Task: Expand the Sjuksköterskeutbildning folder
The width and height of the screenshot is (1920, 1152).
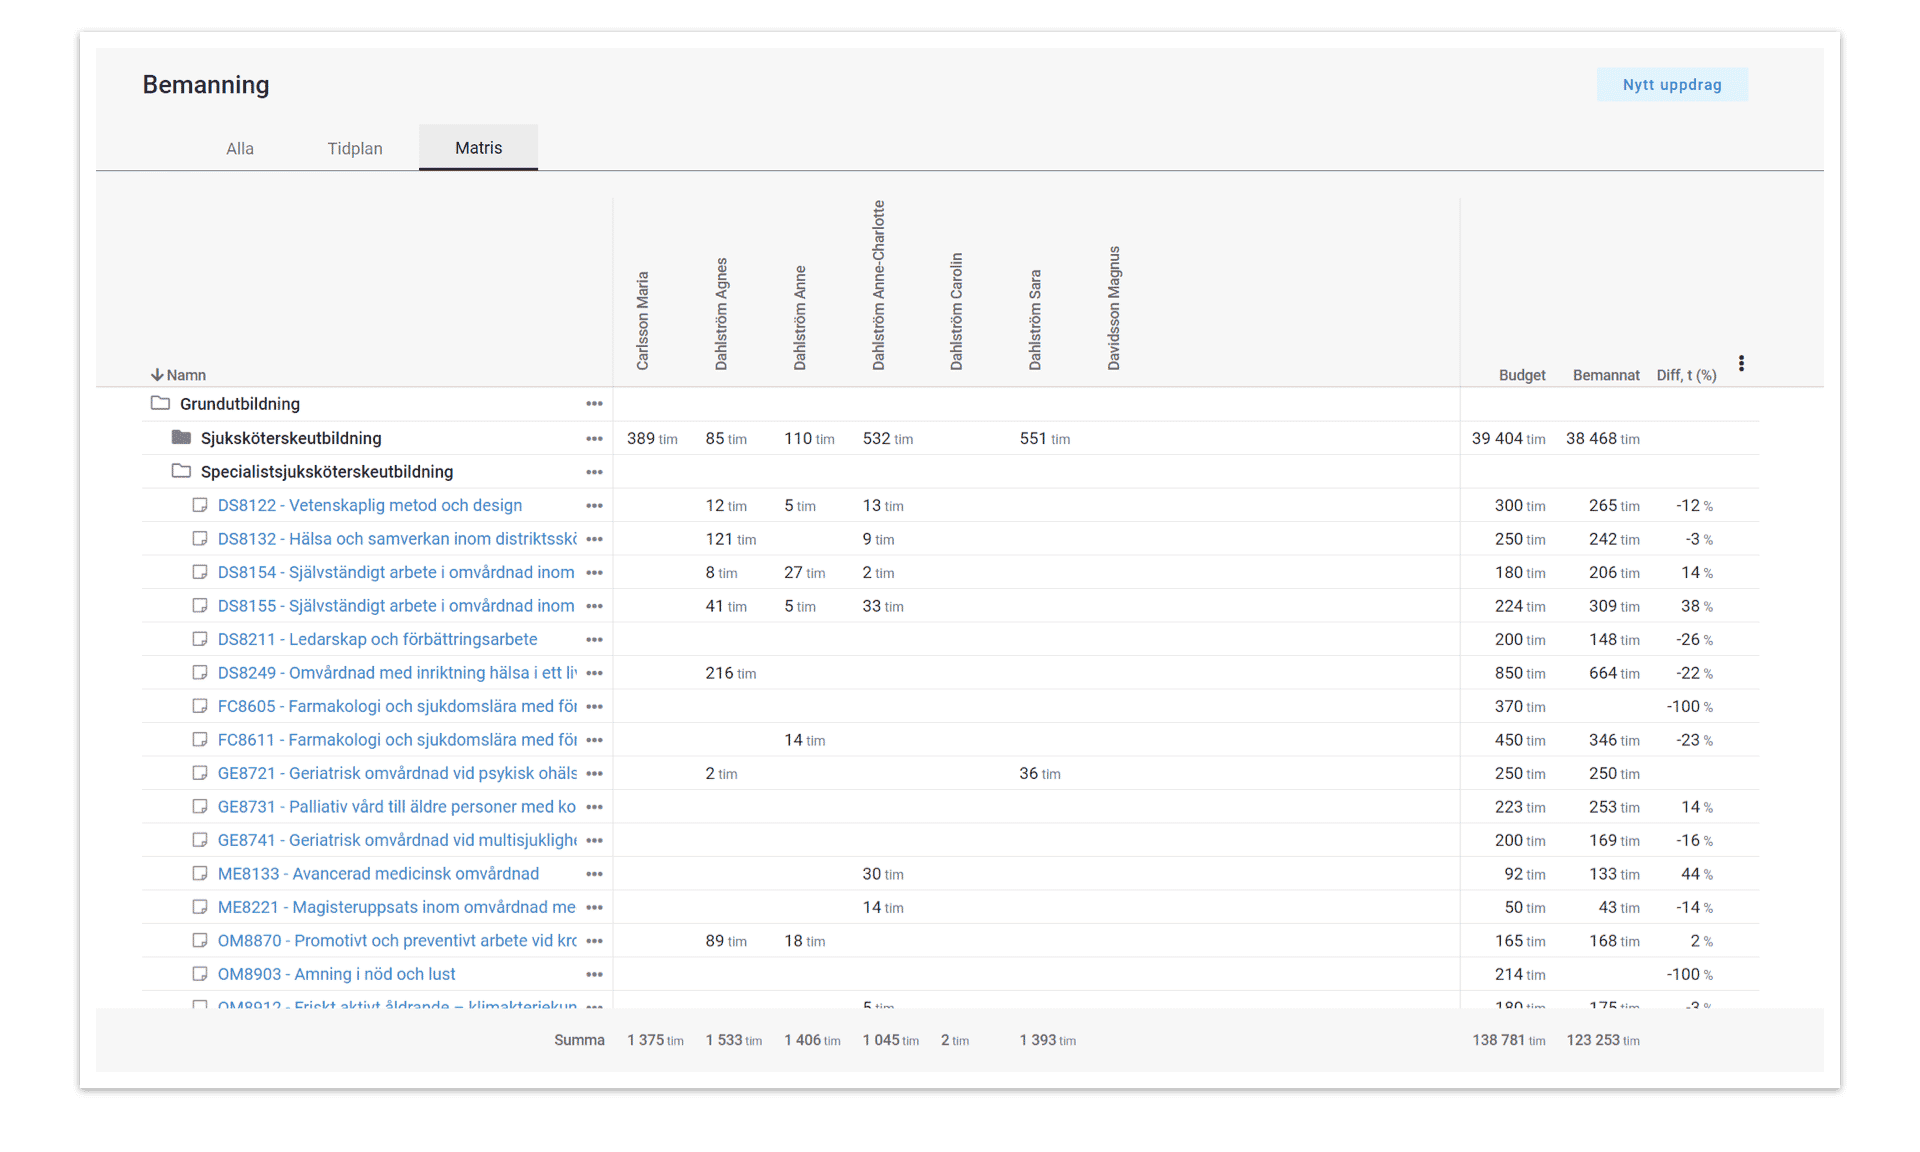Action: pyautogui.click(x=181, y=437)
